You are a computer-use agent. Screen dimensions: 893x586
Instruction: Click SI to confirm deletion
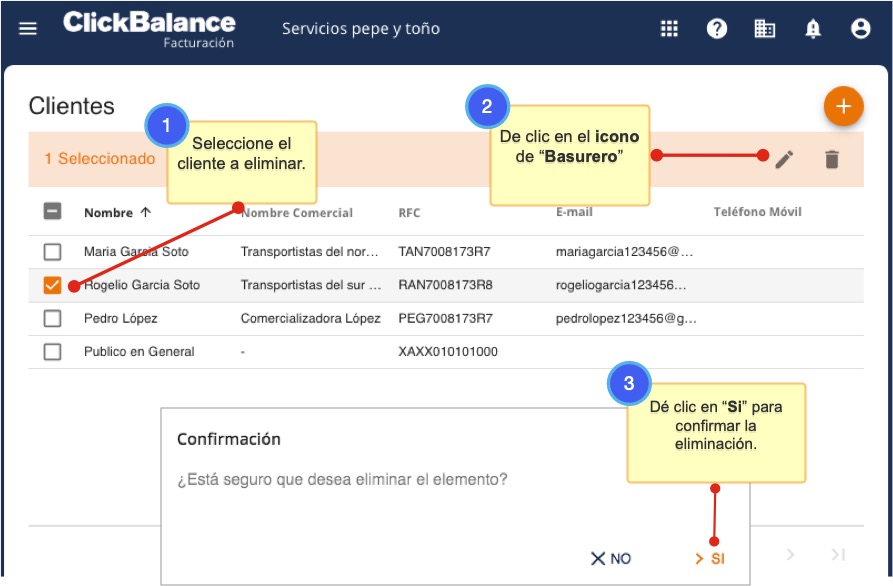click(x=709, y=559)
